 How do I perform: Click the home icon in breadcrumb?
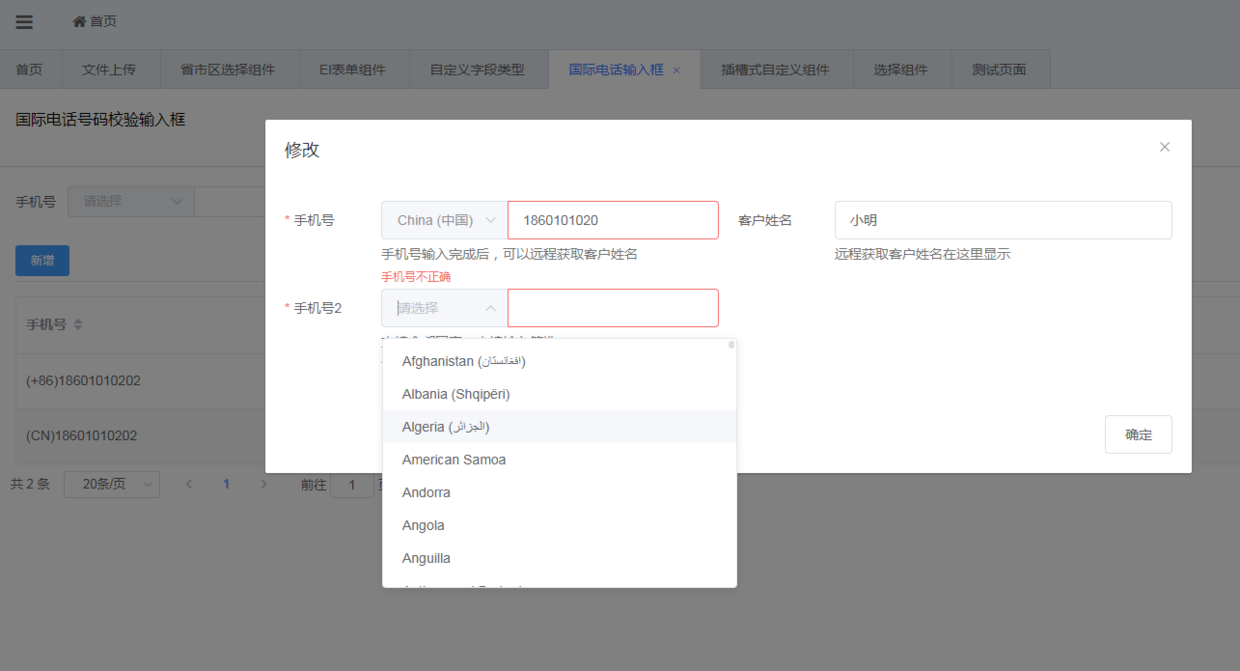(x=79, y=21)
